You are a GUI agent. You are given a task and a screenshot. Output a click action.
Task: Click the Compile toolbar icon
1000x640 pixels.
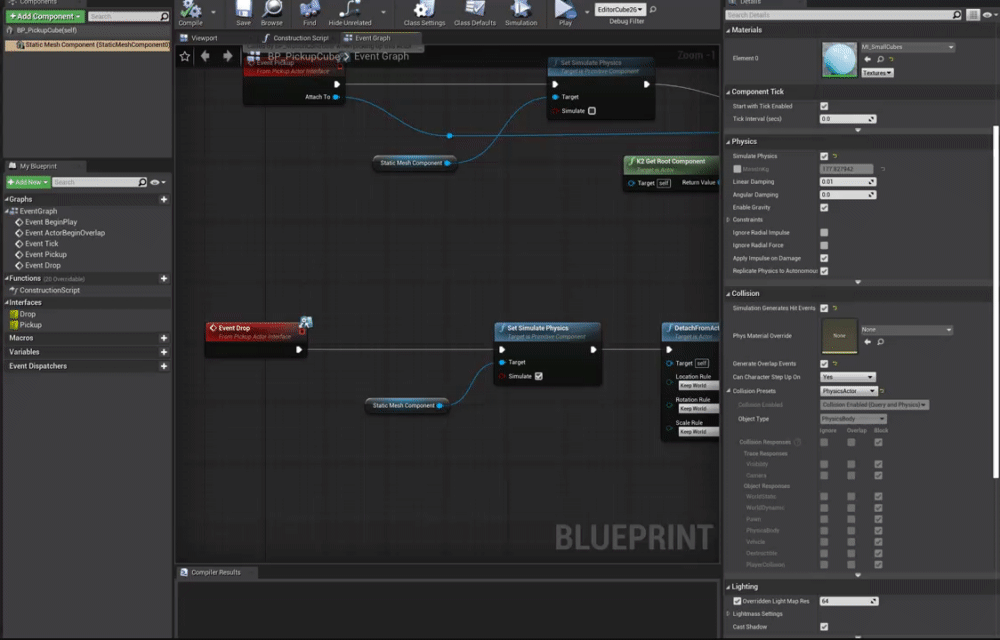[190, 10]
